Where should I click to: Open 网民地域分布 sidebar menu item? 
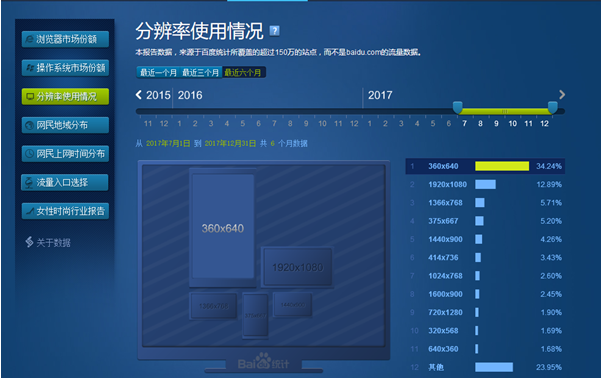click(x=65, y=125)
